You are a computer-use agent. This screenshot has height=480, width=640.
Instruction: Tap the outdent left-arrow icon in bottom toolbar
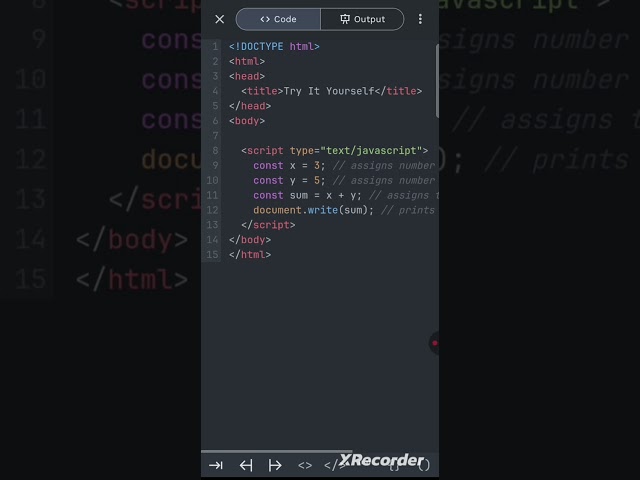tap(246, 465)
